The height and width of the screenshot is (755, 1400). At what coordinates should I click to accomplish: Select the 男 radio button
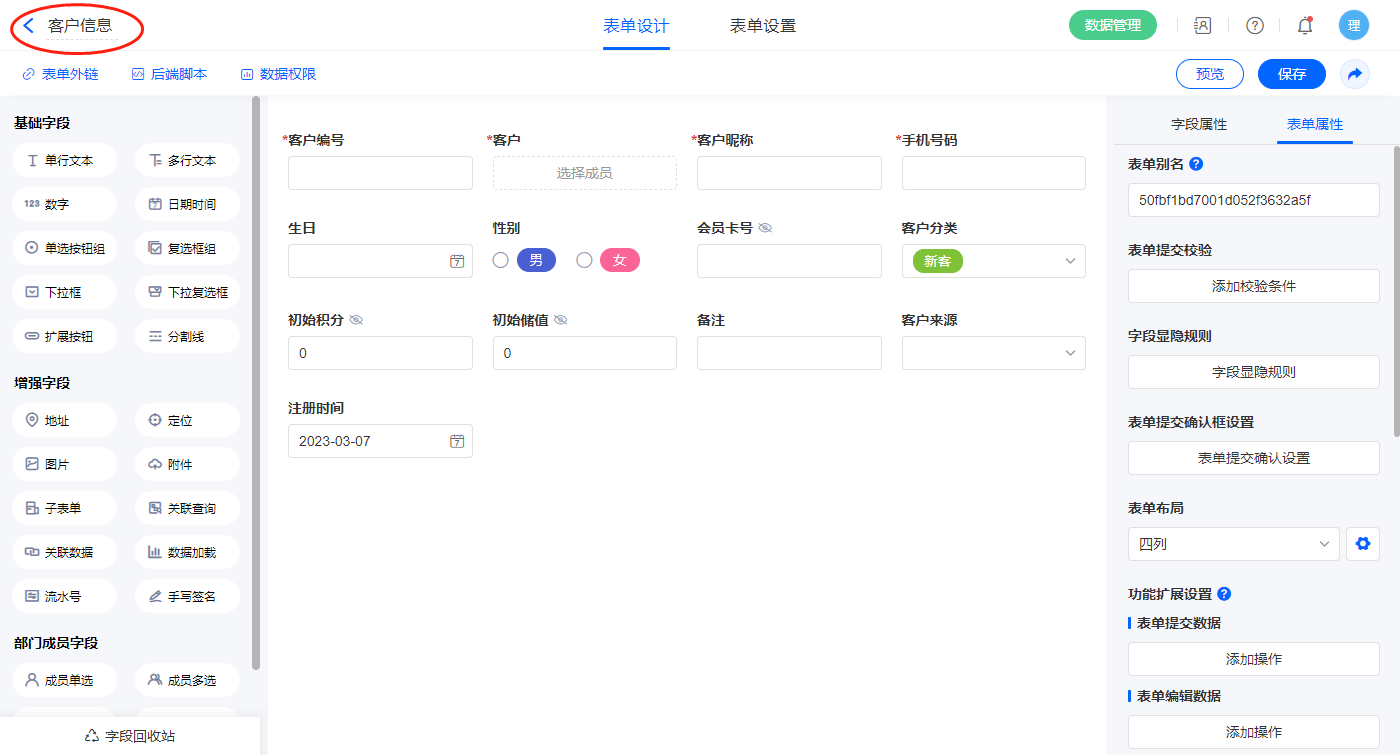click(x=501, y=260)
